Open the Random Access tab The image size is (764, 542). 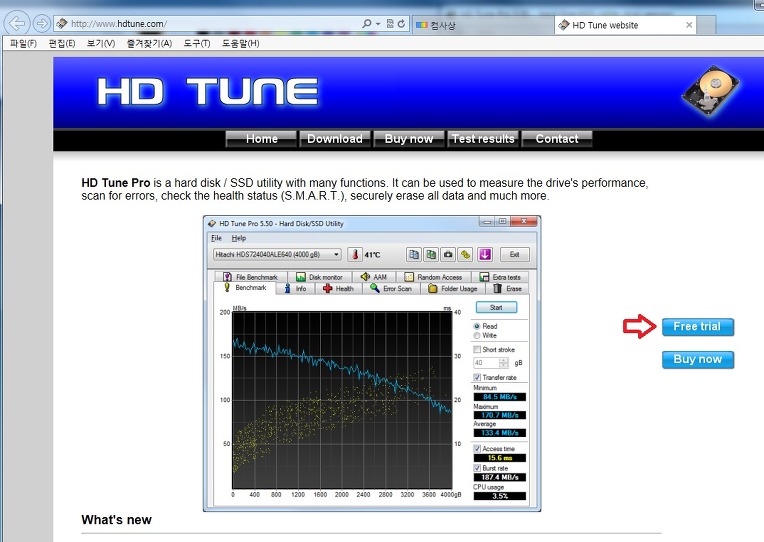click(433, 277)
